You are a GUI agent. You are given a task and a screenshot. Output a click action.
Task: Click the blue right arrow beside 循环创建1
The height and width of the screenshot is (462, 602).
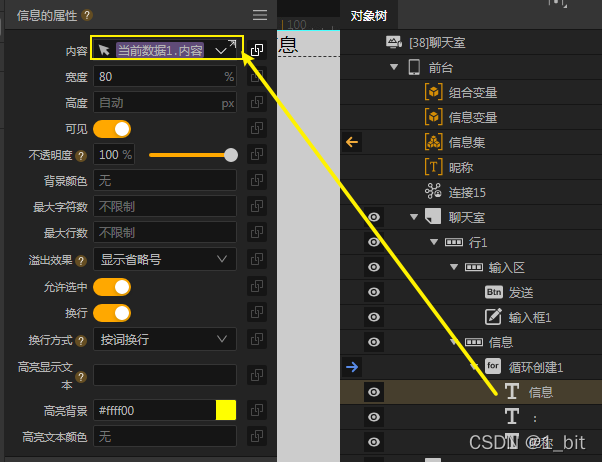pos(352,367)
